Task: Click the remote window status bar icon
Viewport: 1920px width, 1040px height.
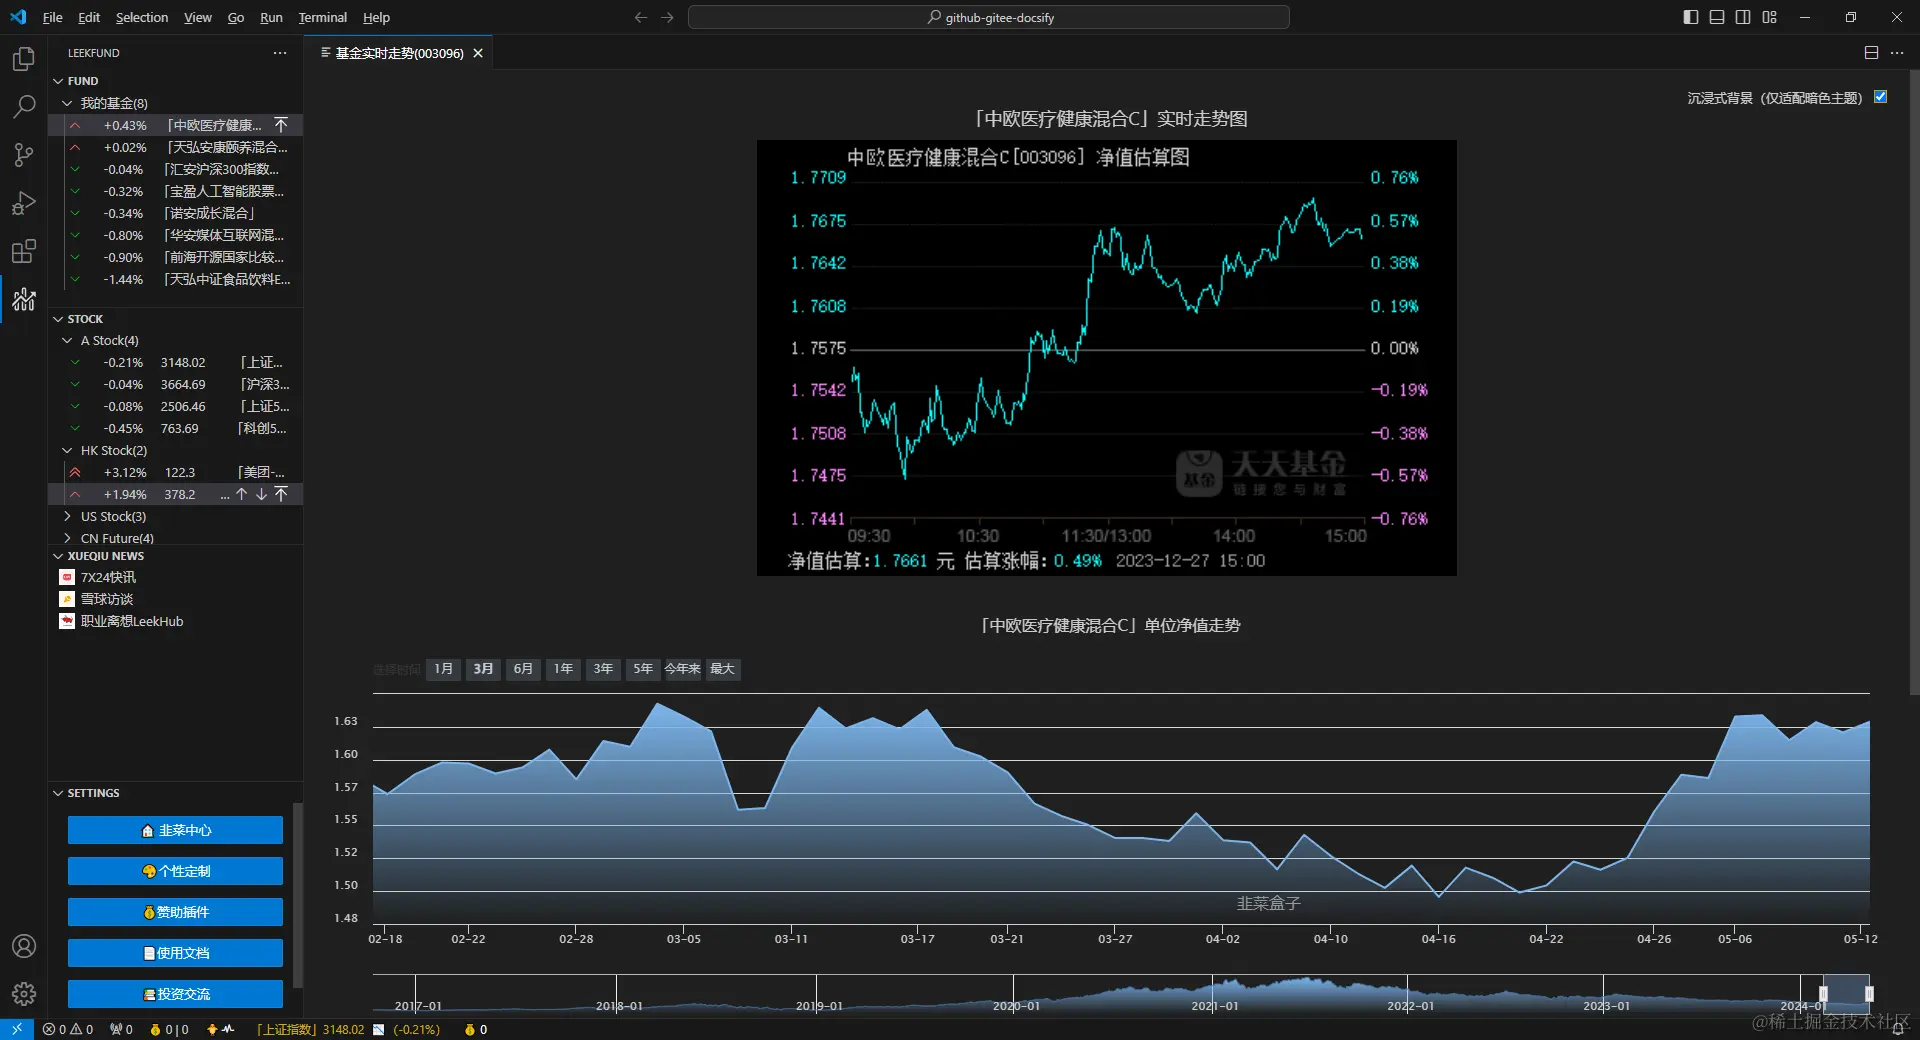Action: (x=17, y=1029)
